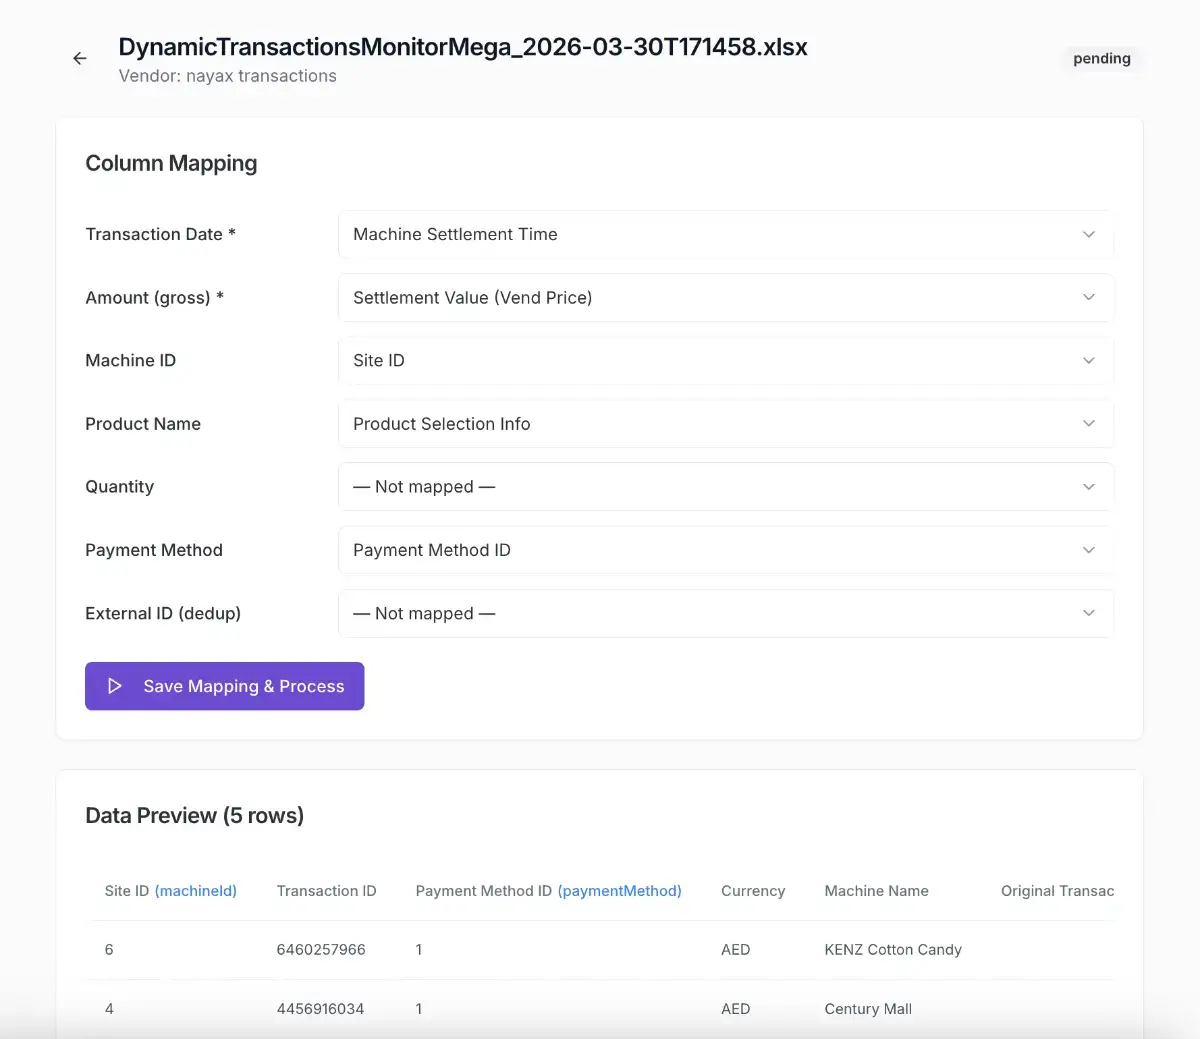Click the play icon on Save Mapping button
This screenshot has height=1039, width=1200.
114,686
